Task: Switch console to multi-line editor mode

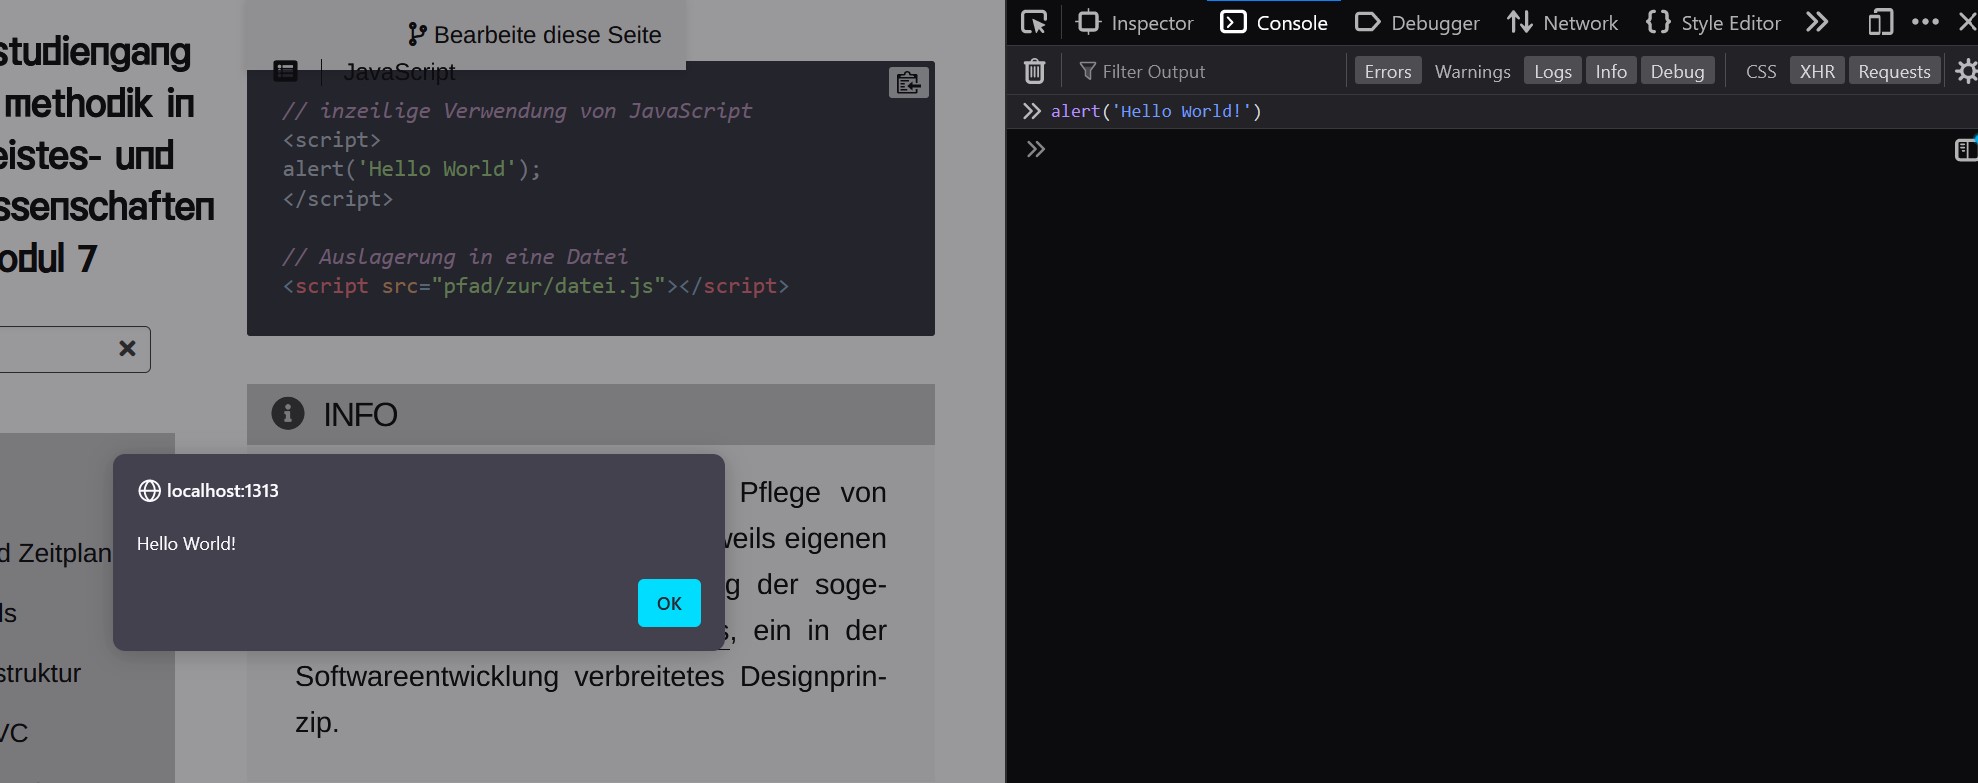Action: coord(1966,150)
